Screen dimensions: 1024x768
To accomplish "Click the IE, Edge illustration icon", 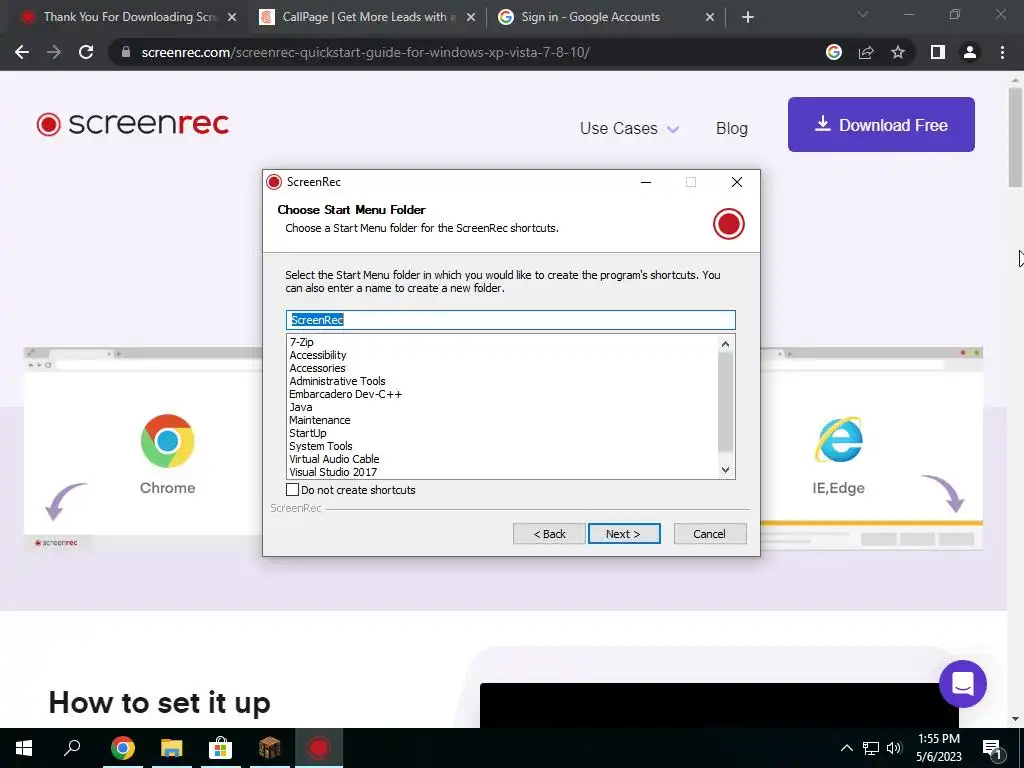I will click(839, 440).
